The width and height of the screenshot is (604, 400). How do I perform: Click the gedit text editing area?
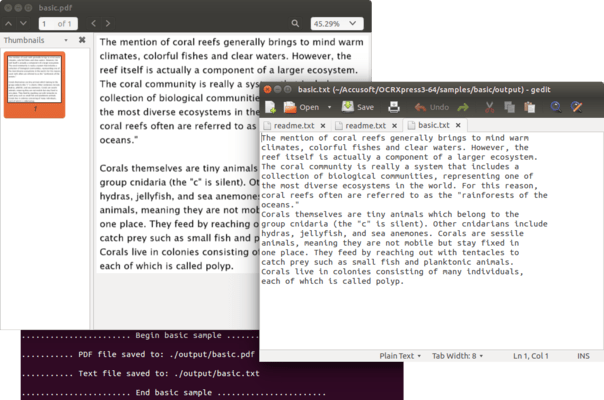coord(431,241)
